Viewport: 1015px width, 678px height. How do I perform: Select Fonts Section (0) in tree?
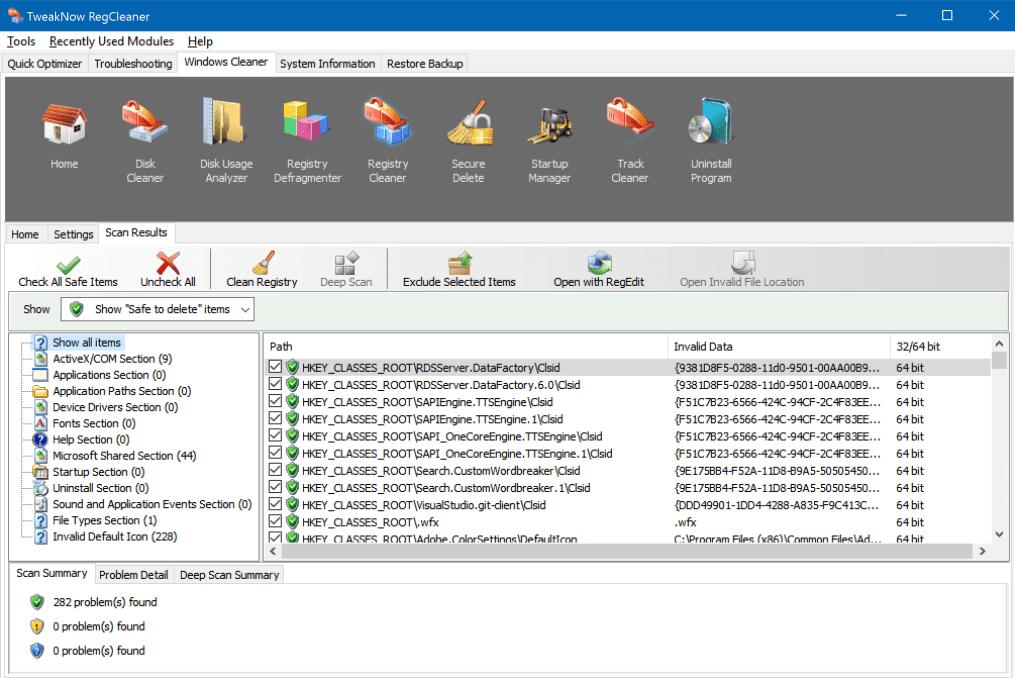pos(94,424)
